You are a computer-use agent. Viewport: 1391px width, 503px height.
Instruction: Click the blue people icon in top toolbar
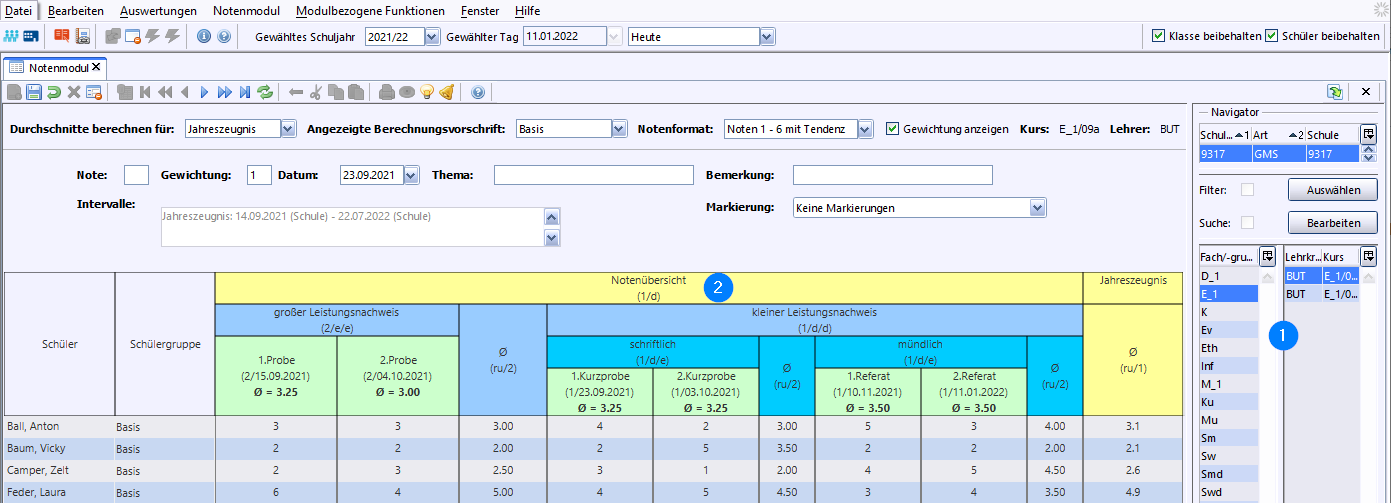[12, 37]
